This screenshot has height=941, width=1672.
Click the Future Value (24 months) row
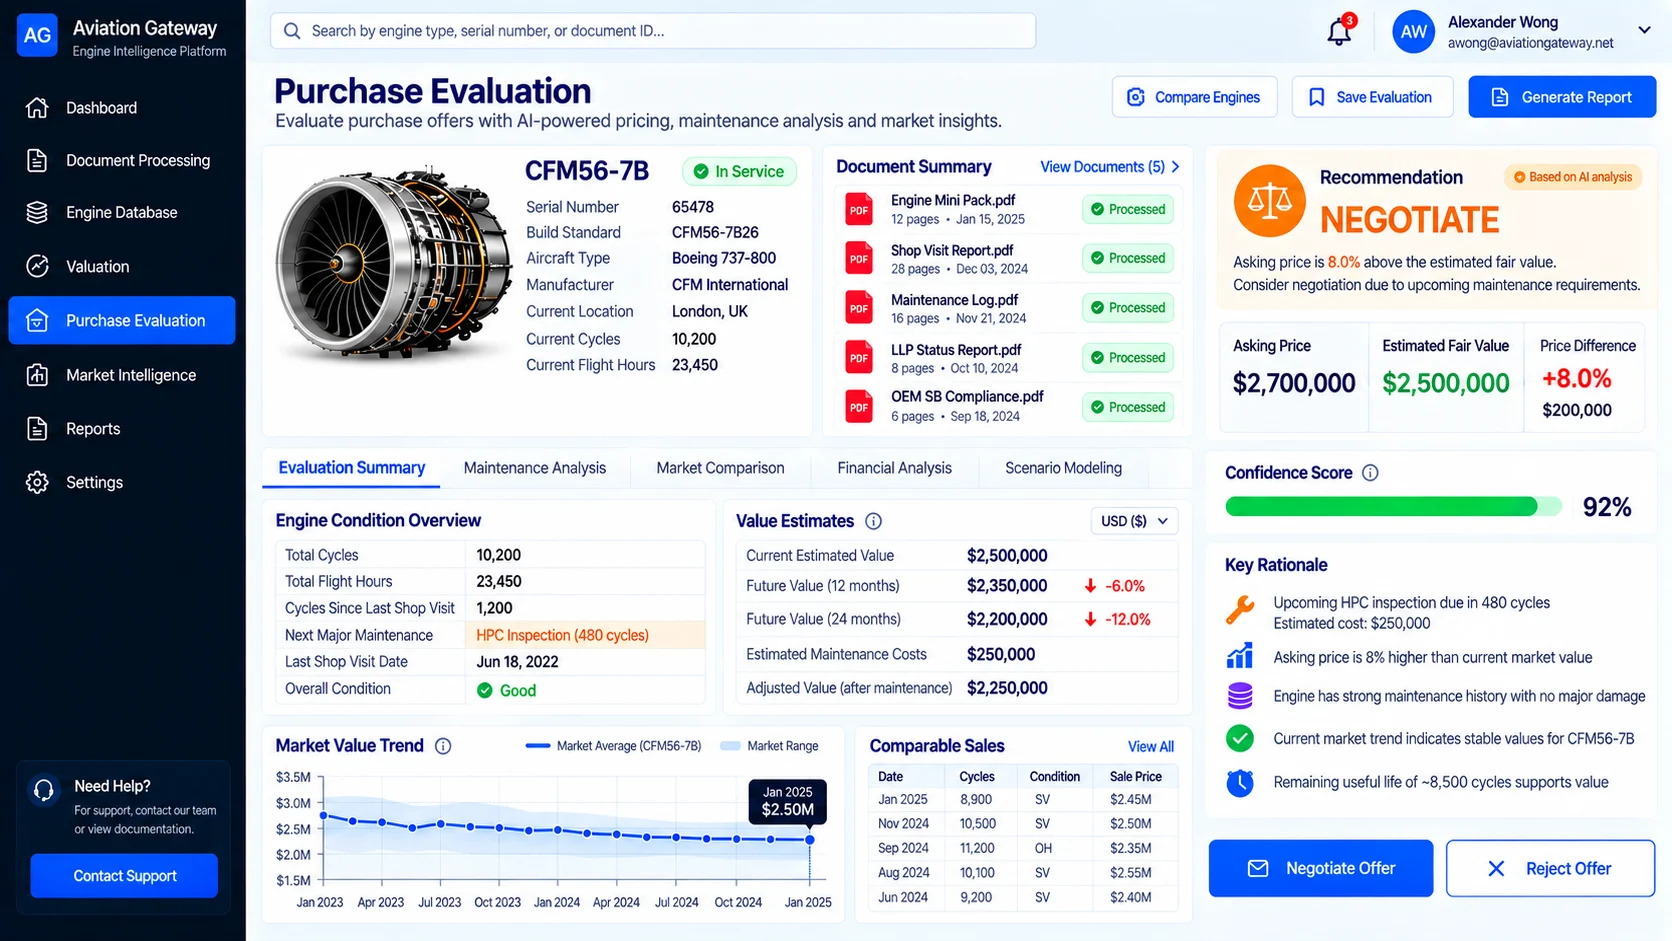click(957, 619)
